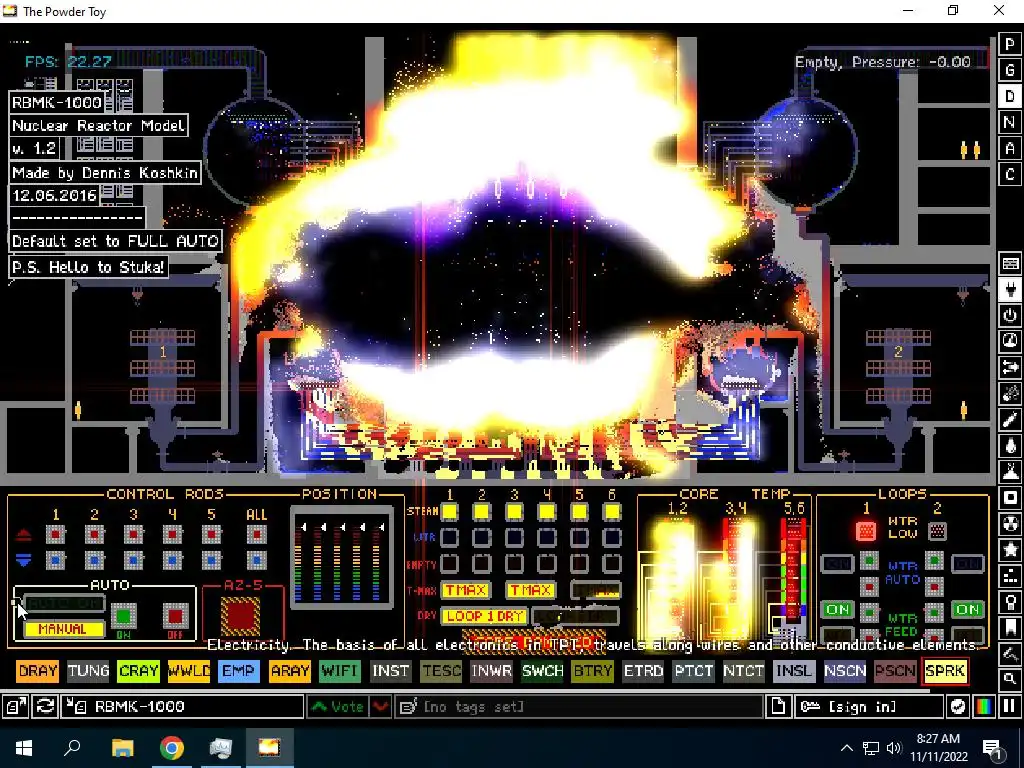Click the yellow MANUAL mode label

click(63, 629)
